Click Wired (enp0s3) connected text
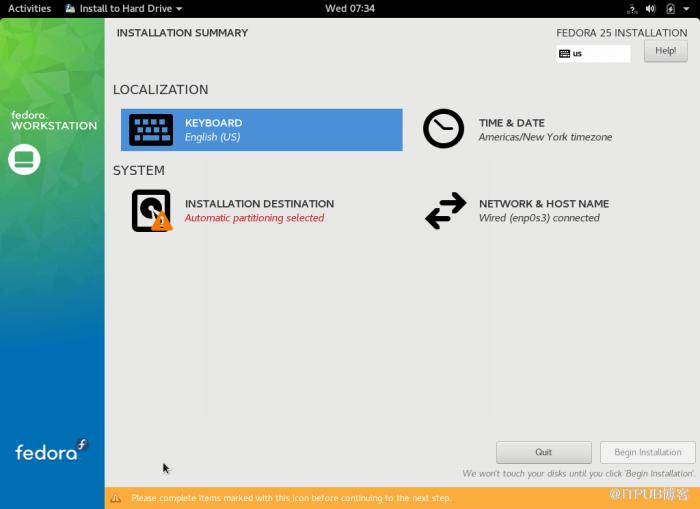This screenshot has width=700, height=509. click(x=539, y=218)
